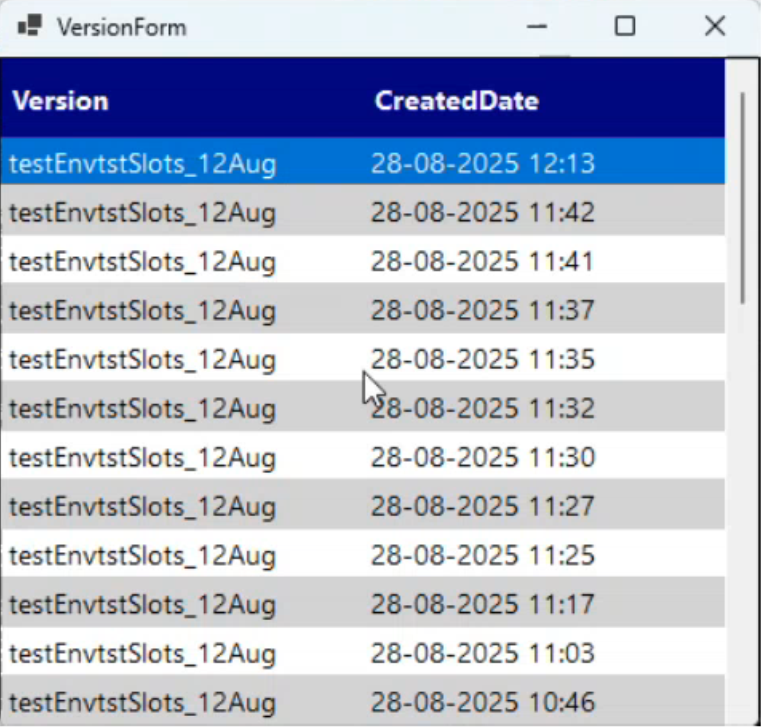This screenshot has height=728, width=762.
Task: Minimize the VersionForm window
Action: 537,27
